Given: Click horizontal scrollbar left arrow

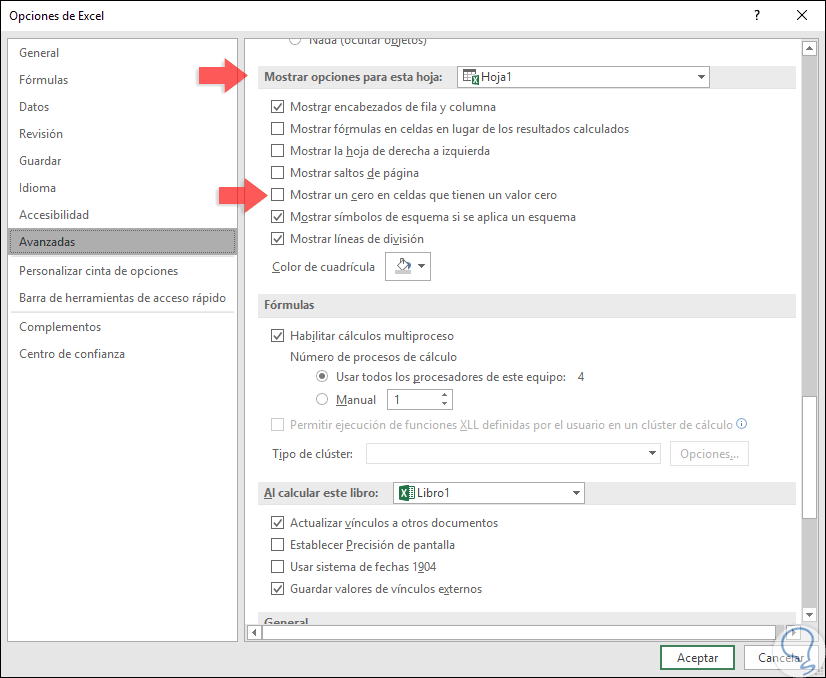Looking at the screenshot, I should pyautogui.click(x=254, y=632).
